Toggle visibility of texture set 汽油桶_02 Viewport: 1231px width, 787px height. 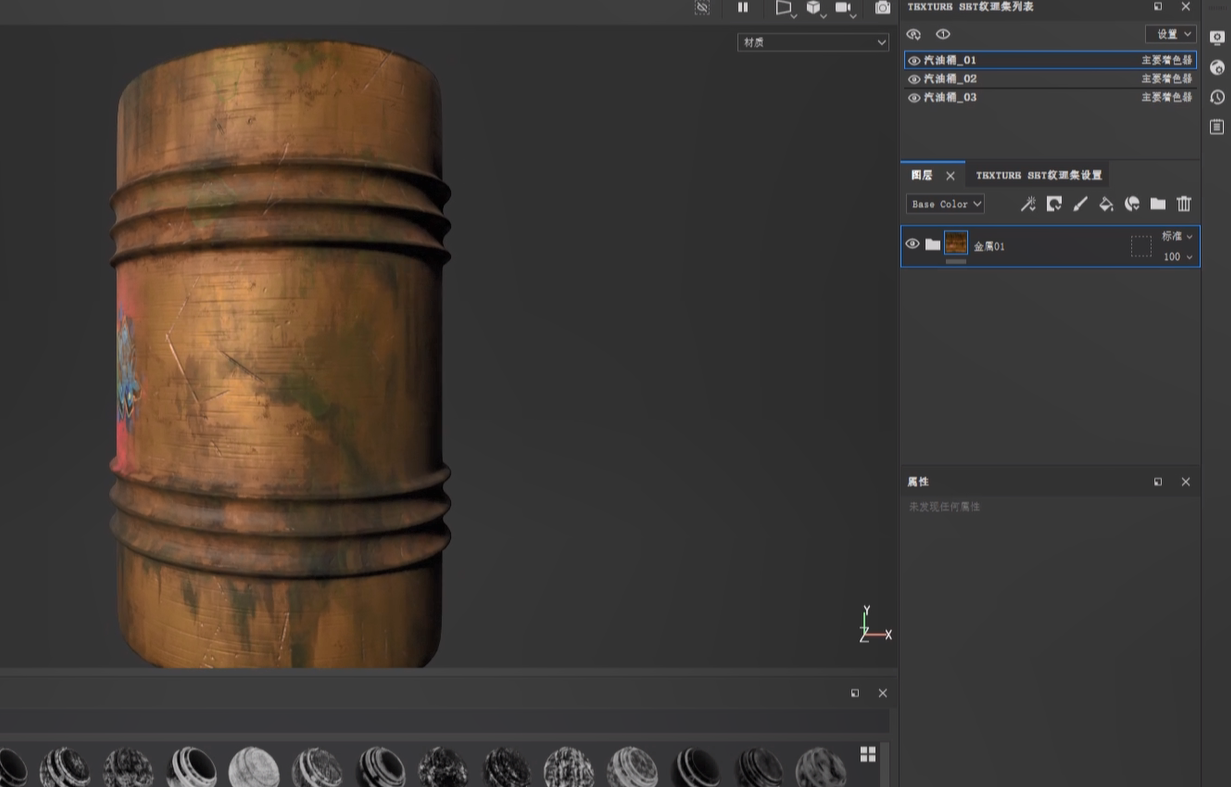point(914,79)
